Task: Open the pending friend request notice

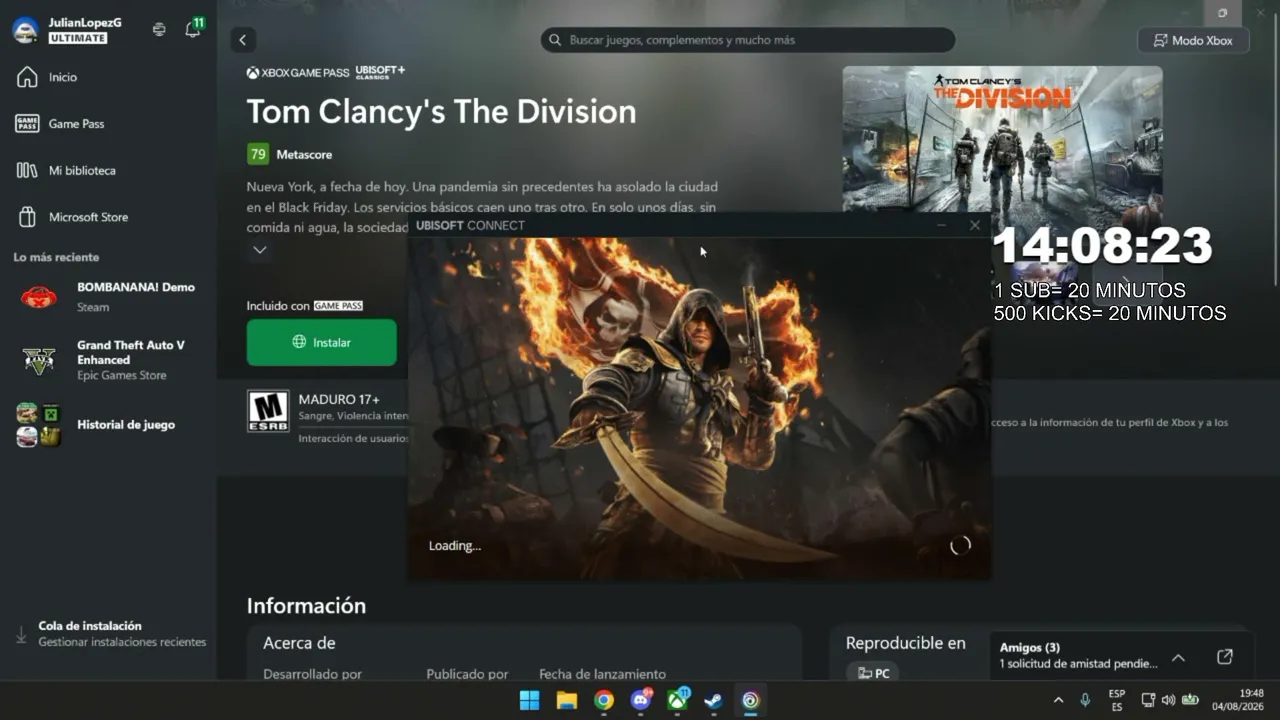Action: pos(1078,664)
